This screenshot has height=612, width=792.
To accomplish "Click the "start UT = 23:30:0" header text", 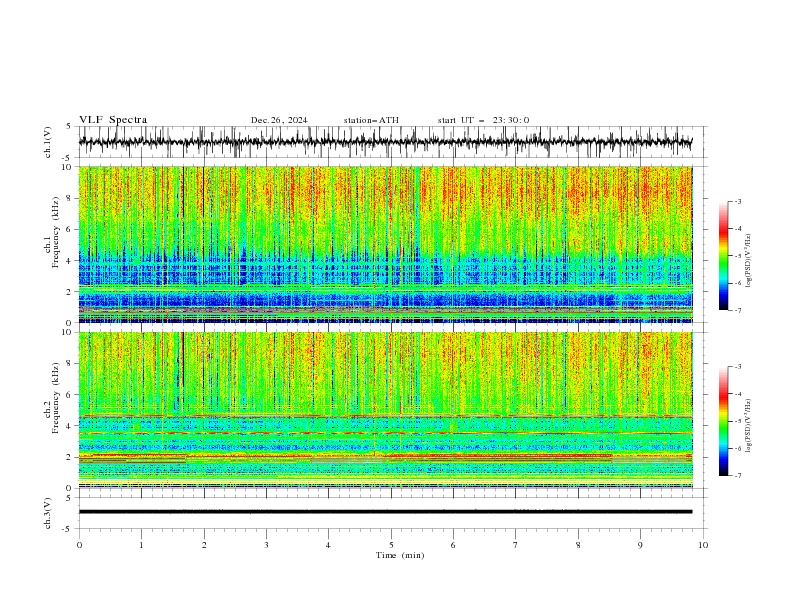I will pos(483,120).
